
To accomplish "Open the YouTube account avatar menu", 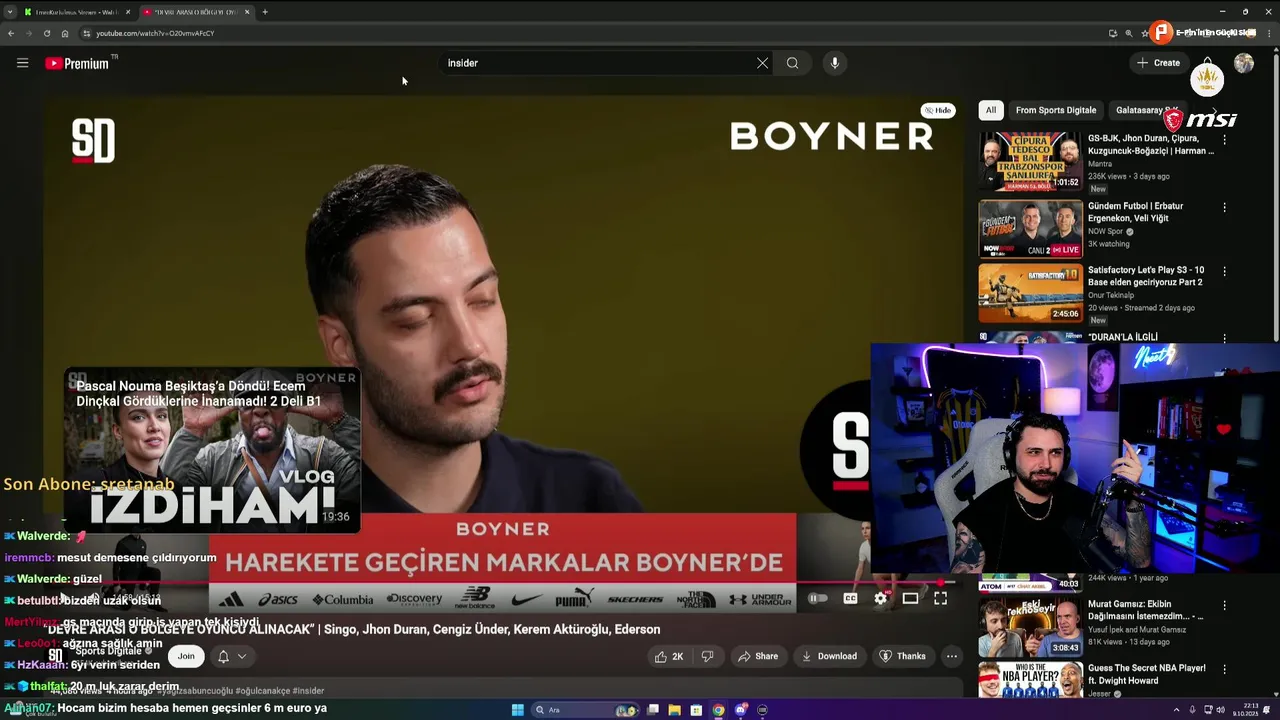I will coord(1243,63).
